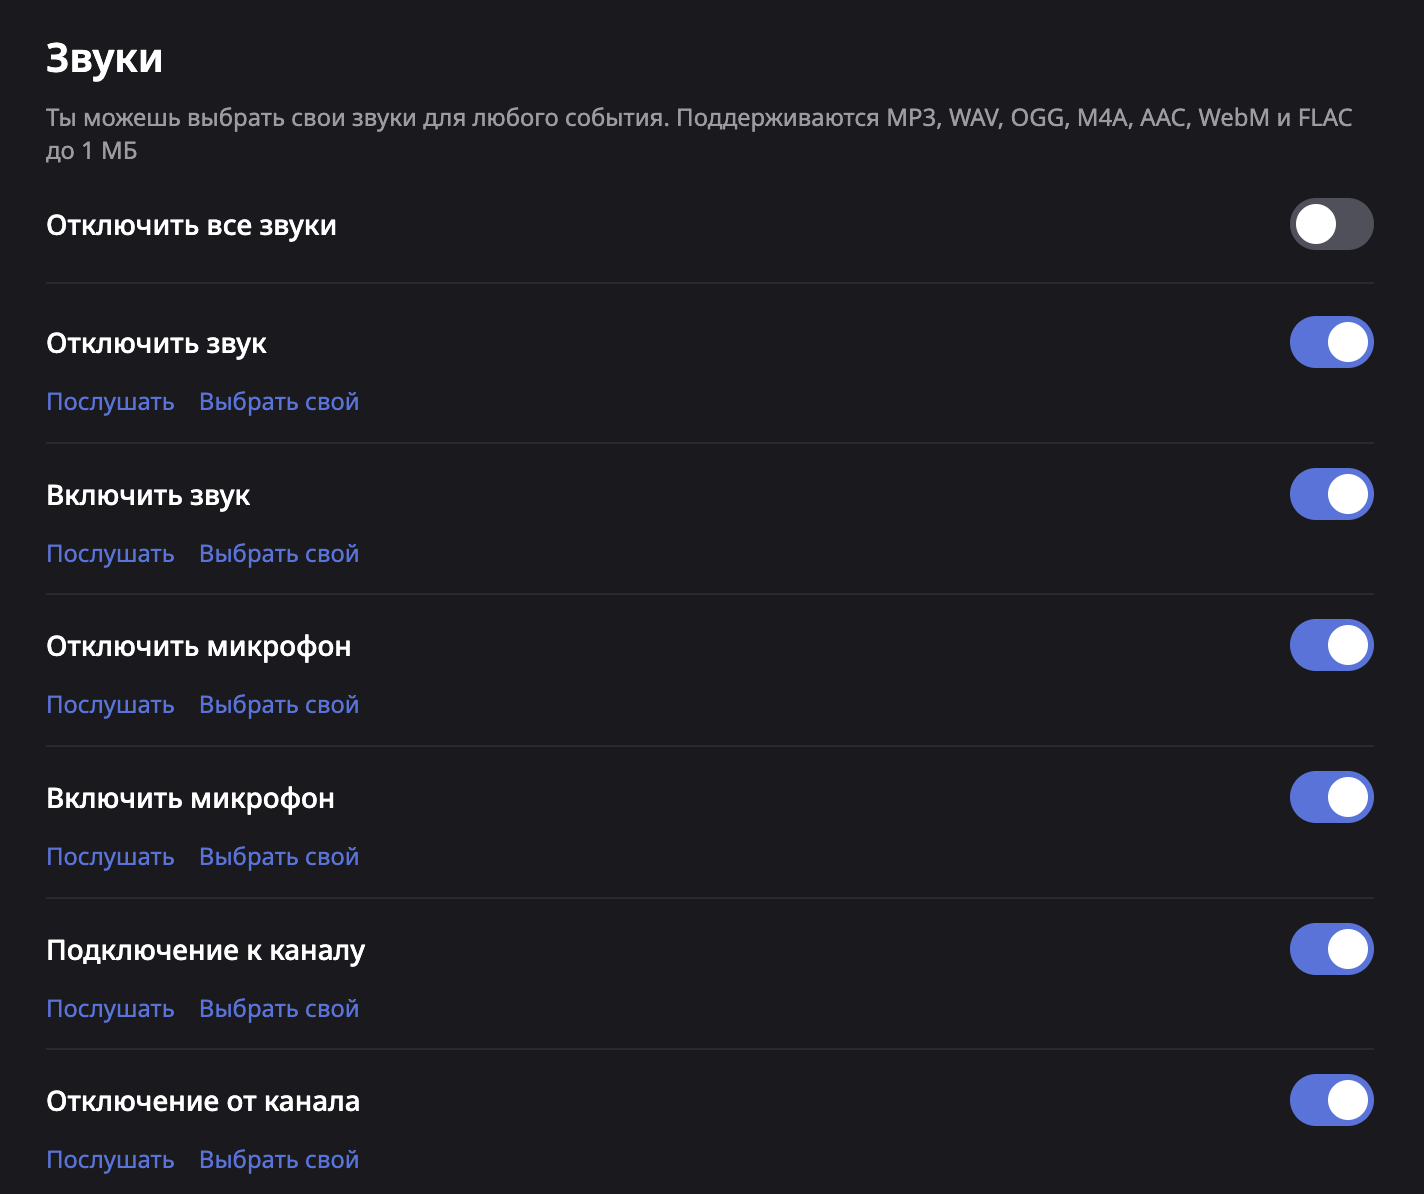1424x1194 pixels.
Task: Toggle the 'Включить микрофон' sound switch
Action: pyautogui.click(x=1331, y=798)
